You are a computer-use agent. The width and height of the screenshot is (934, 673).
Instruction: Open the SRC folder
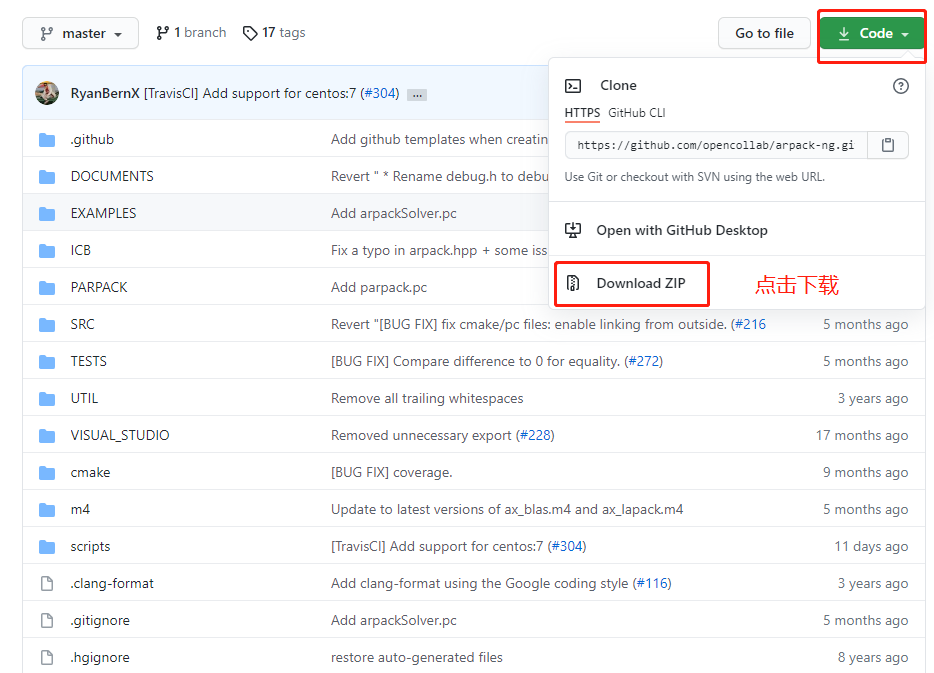82,324
